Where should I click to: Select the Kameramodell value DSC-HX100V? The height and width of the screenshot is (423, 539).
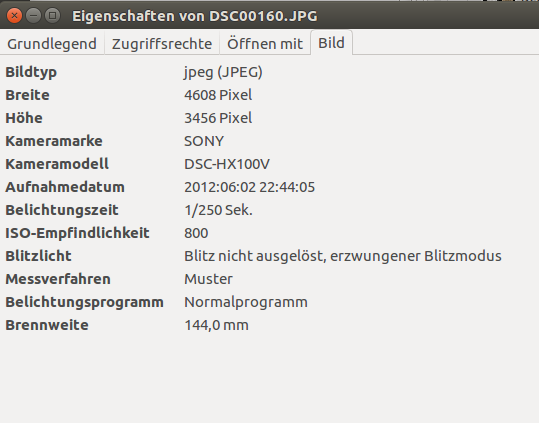[227, 164]
